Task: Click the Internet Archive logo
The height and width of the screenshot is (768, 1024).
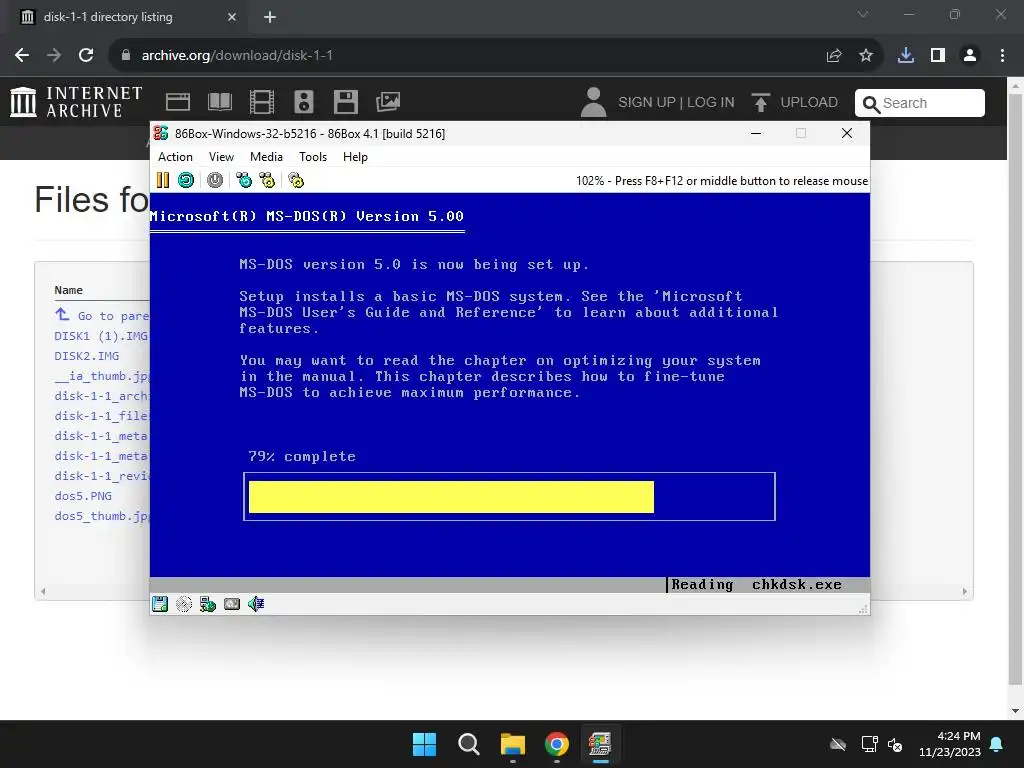Action: (76, 102)
